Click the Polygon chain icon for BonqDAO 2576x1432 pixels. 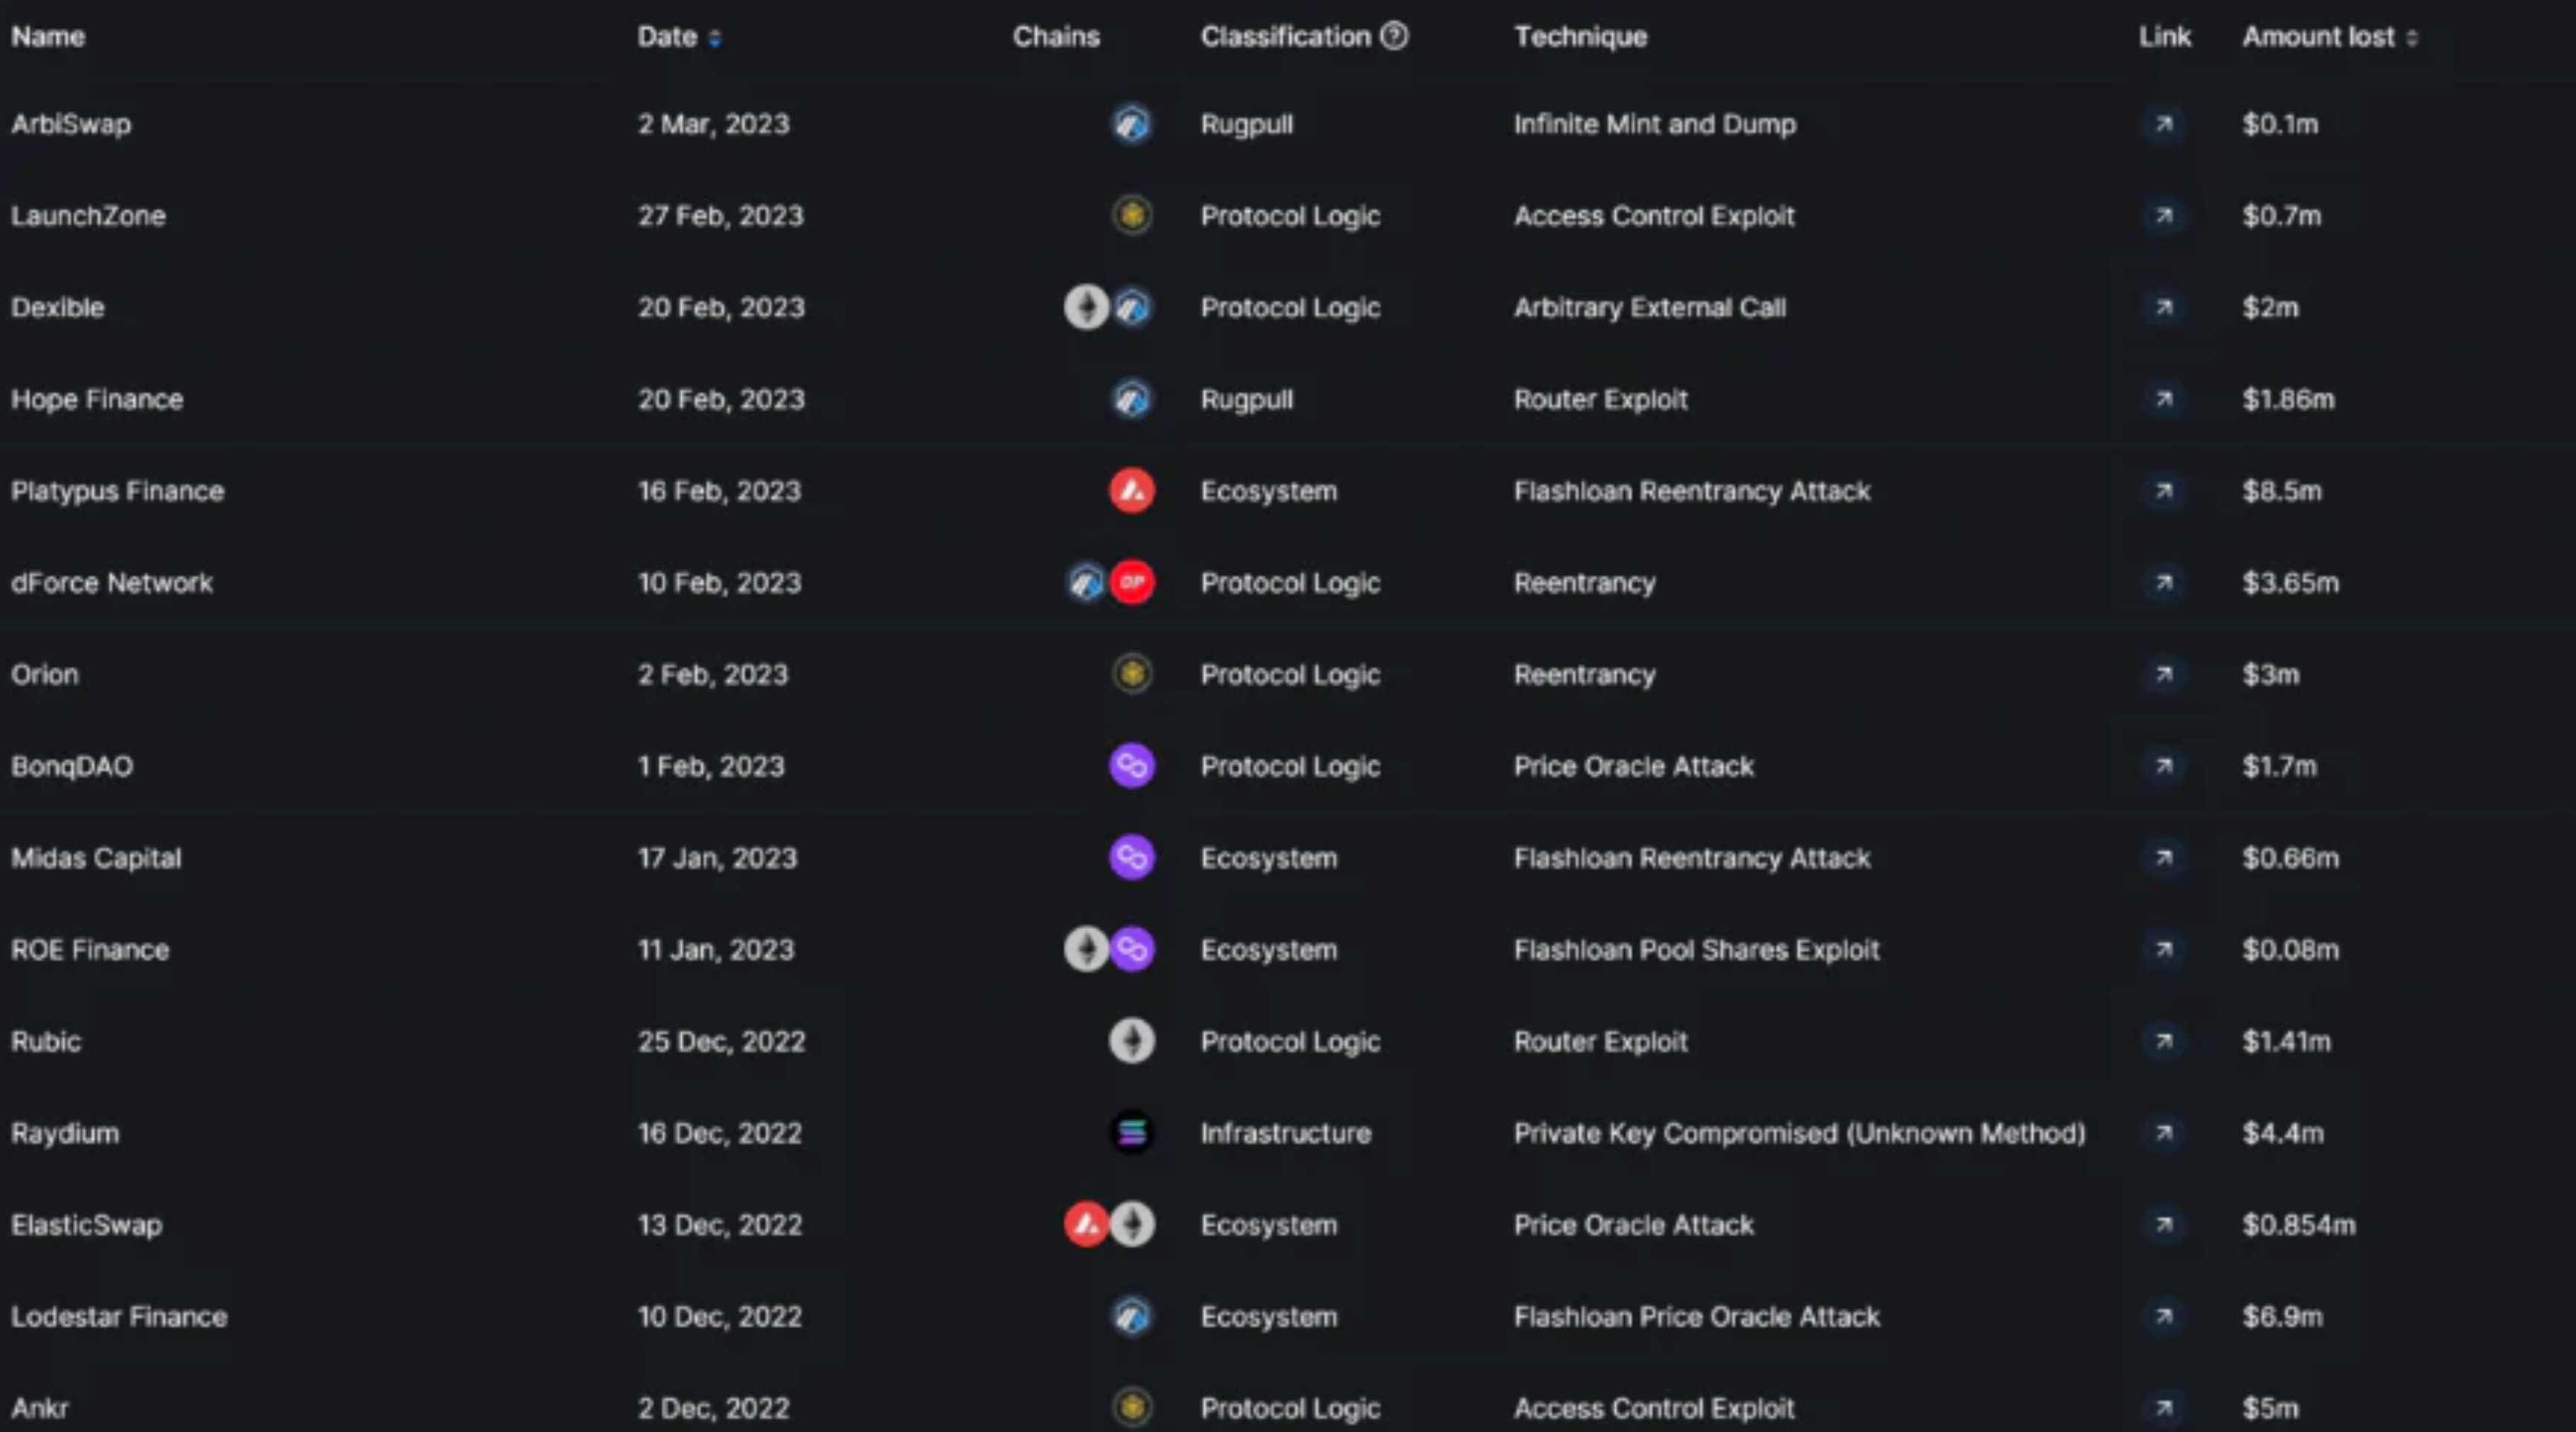tap(1132, 766)
